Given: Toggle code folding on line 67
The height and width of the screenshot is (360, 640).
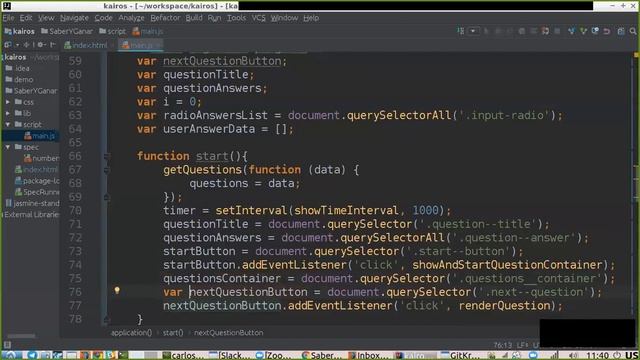Looking at the screenshot, I should coord(107,169).
